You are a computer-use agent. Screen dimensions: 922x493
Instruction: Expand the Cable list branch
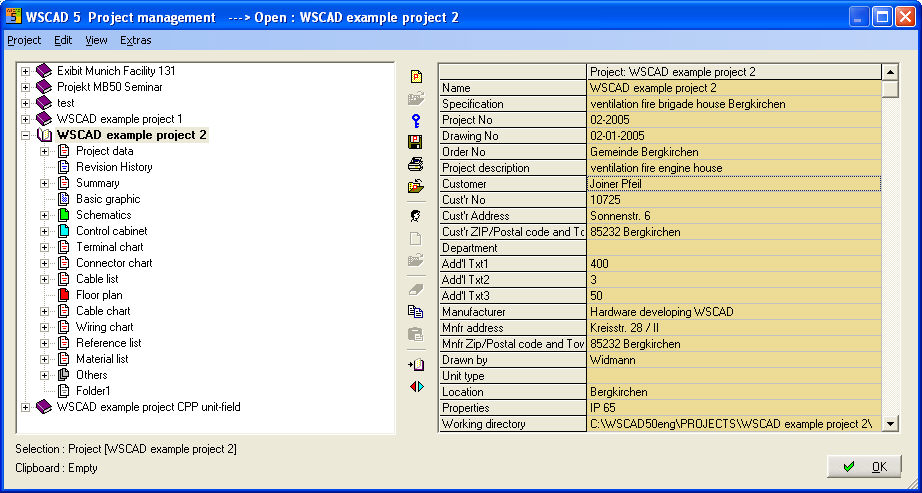pos(45,279)
